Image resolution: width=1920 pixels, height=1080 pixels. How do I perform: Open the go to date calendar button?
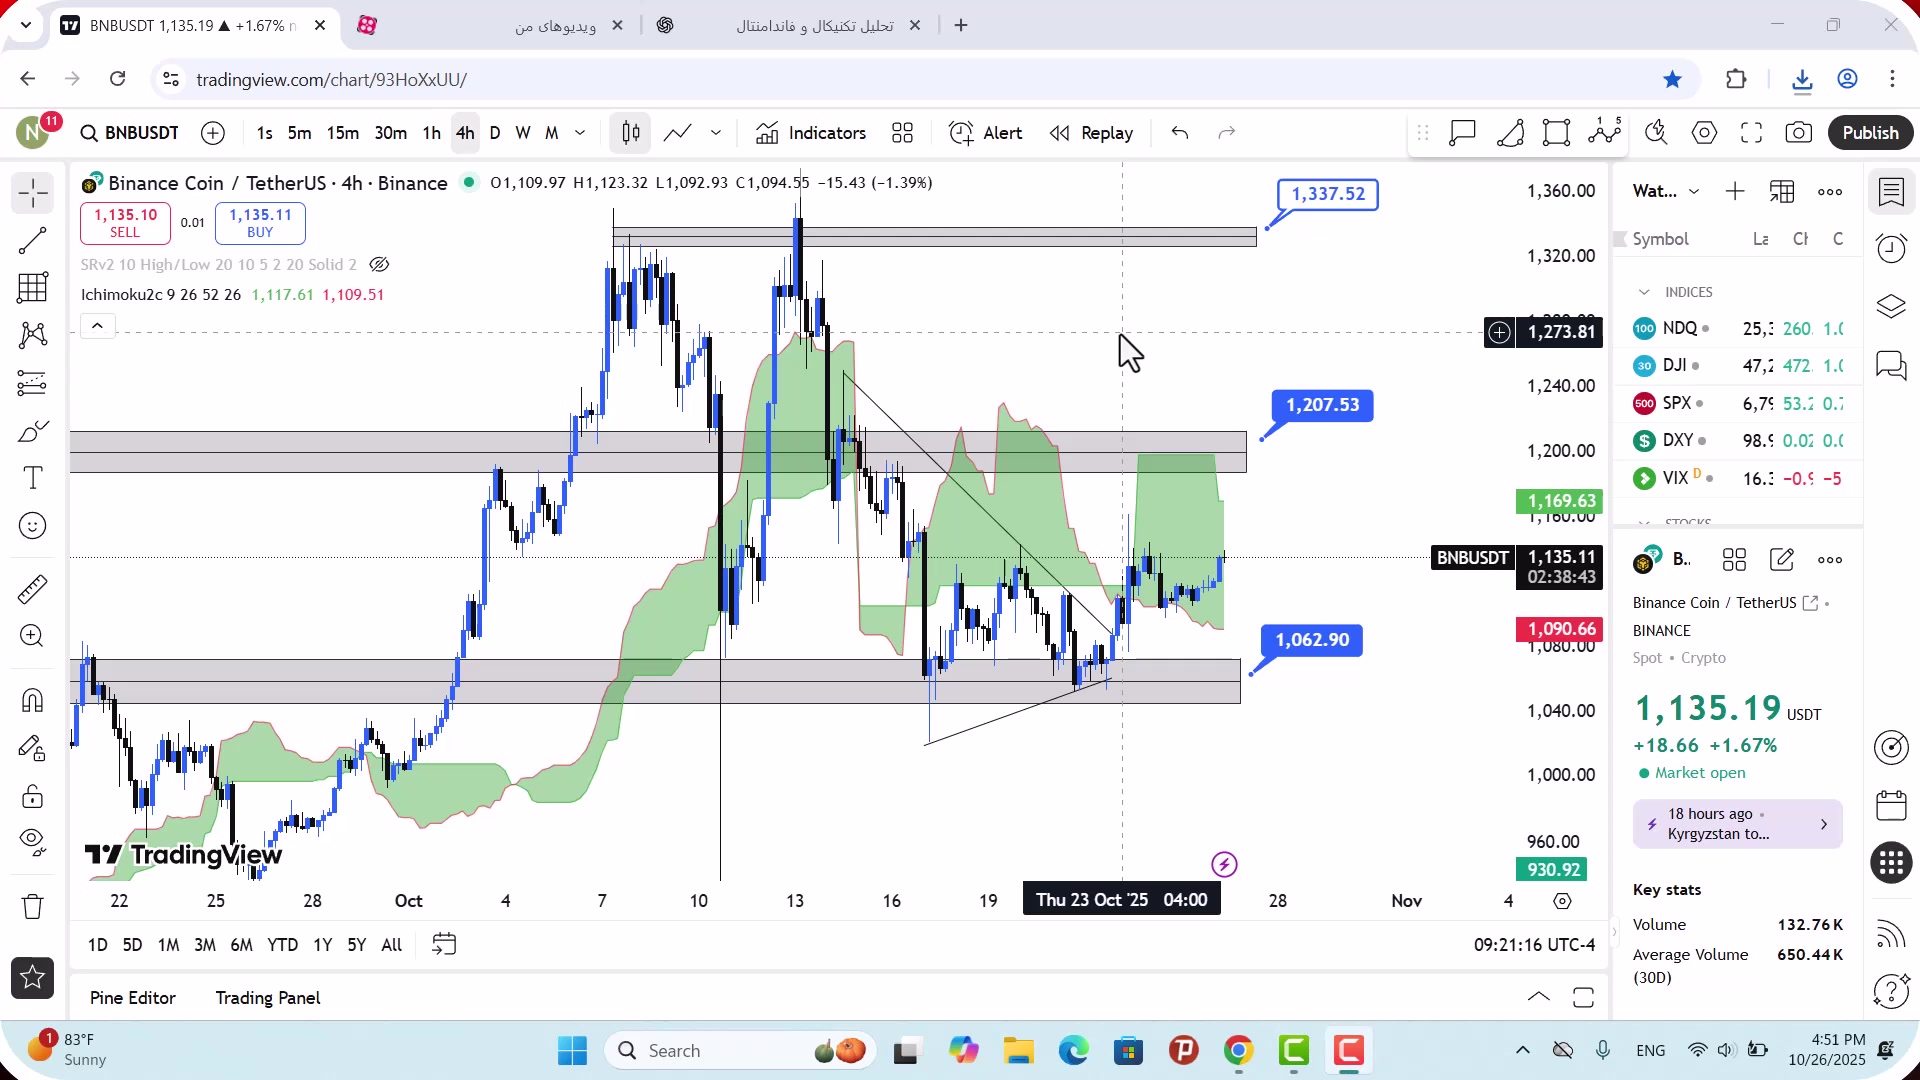[x=444, y=945]
